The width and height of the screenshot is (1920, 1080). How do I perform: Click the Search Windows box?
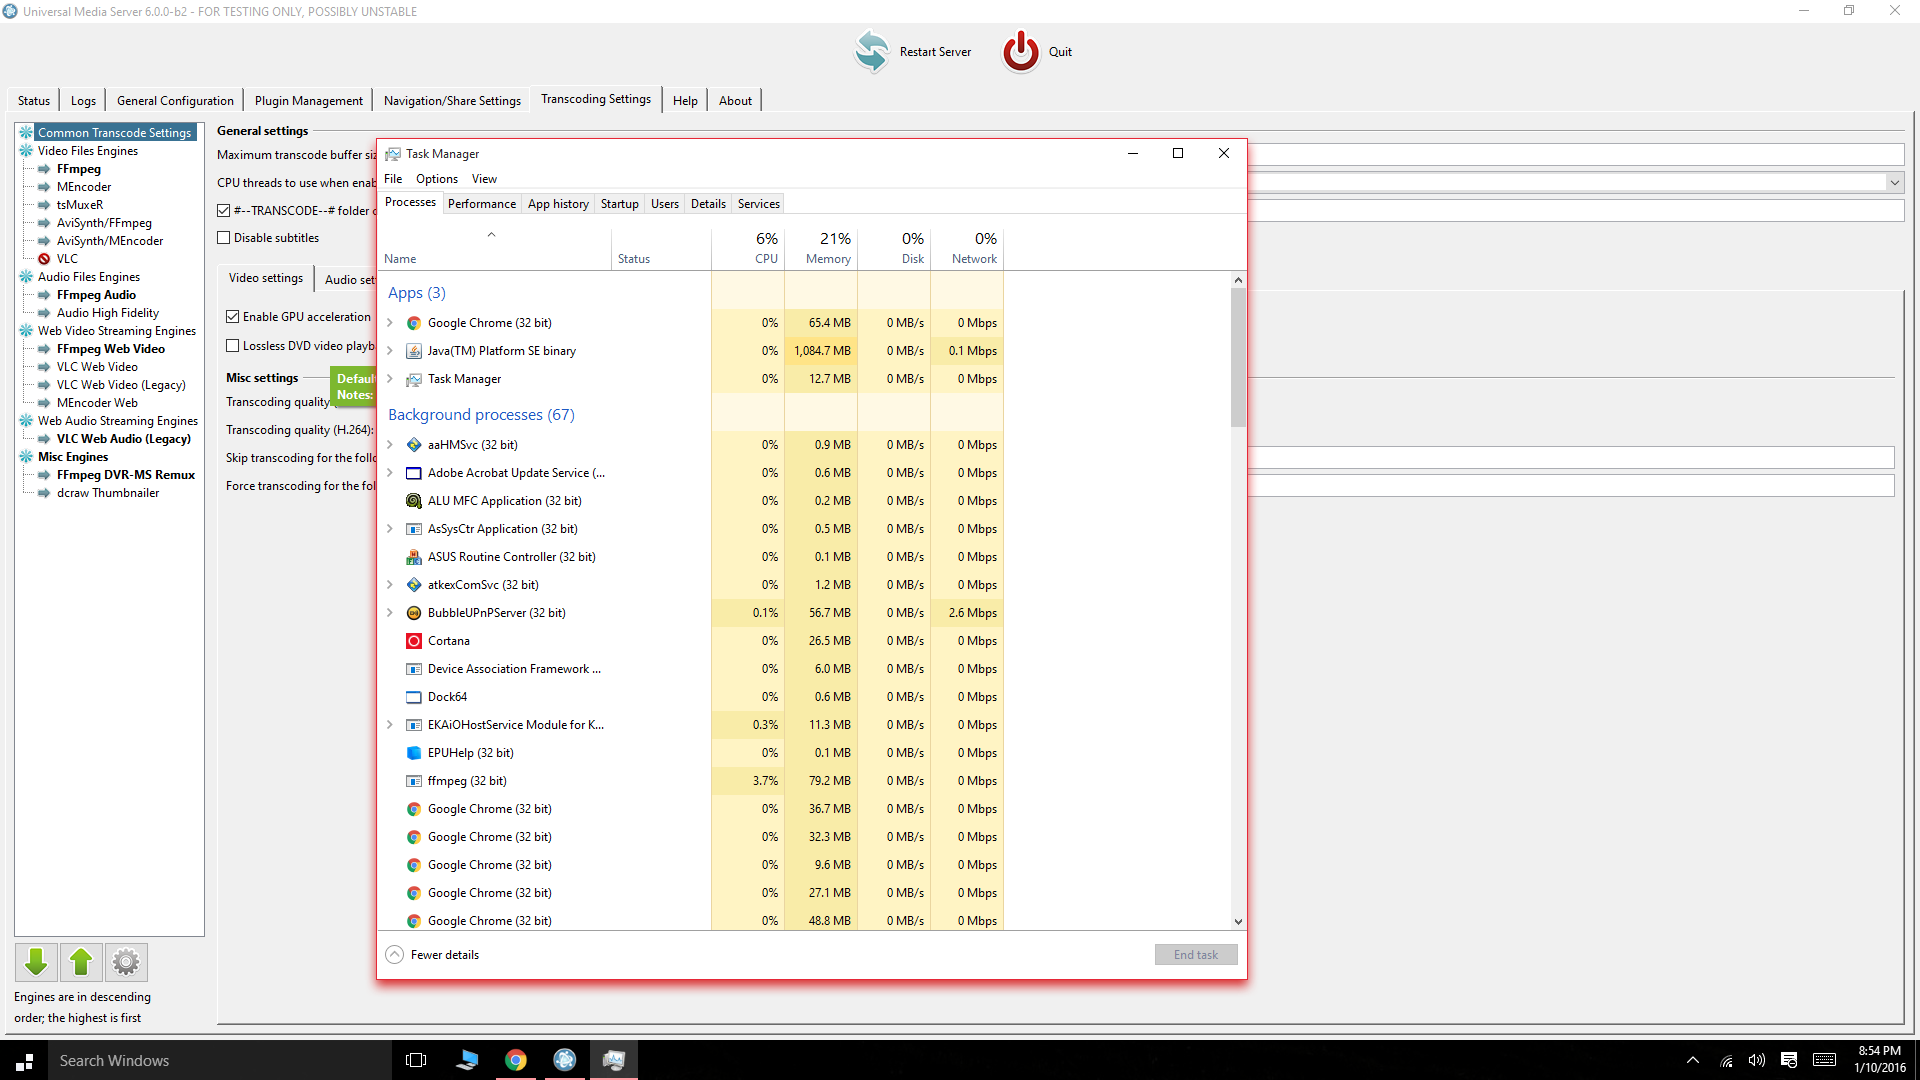(x=220, y=1060)
